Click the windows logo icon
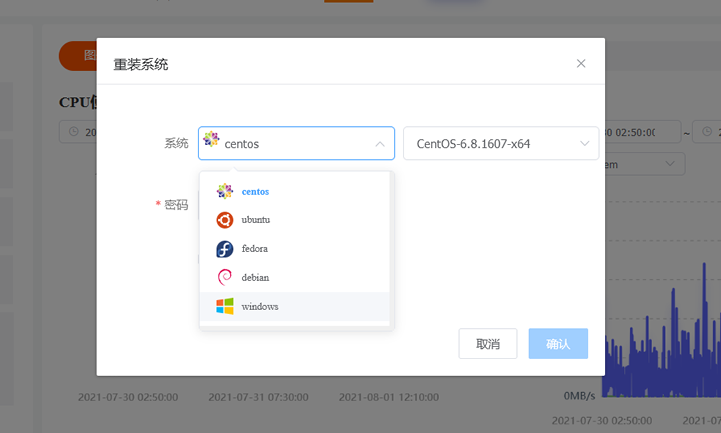 [x=225, y=307]
